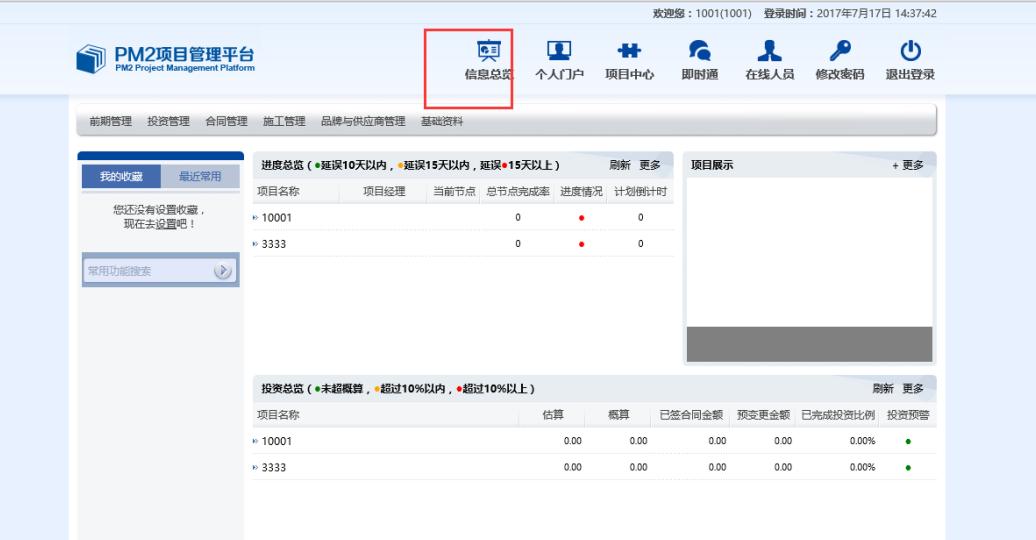This screenshot has height=540, width=1036.
Task: Click the PM2项目管理平台 logo
Action: click(166, 59)
